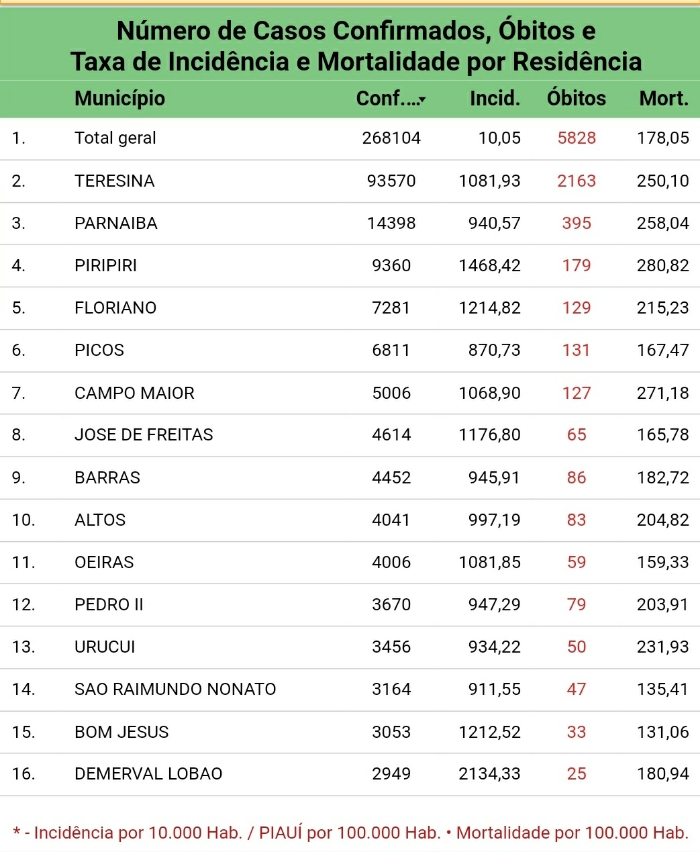The height and width of the screenshot is (852, 700).
Task: Select PICOS in the table
Action: 99,350
